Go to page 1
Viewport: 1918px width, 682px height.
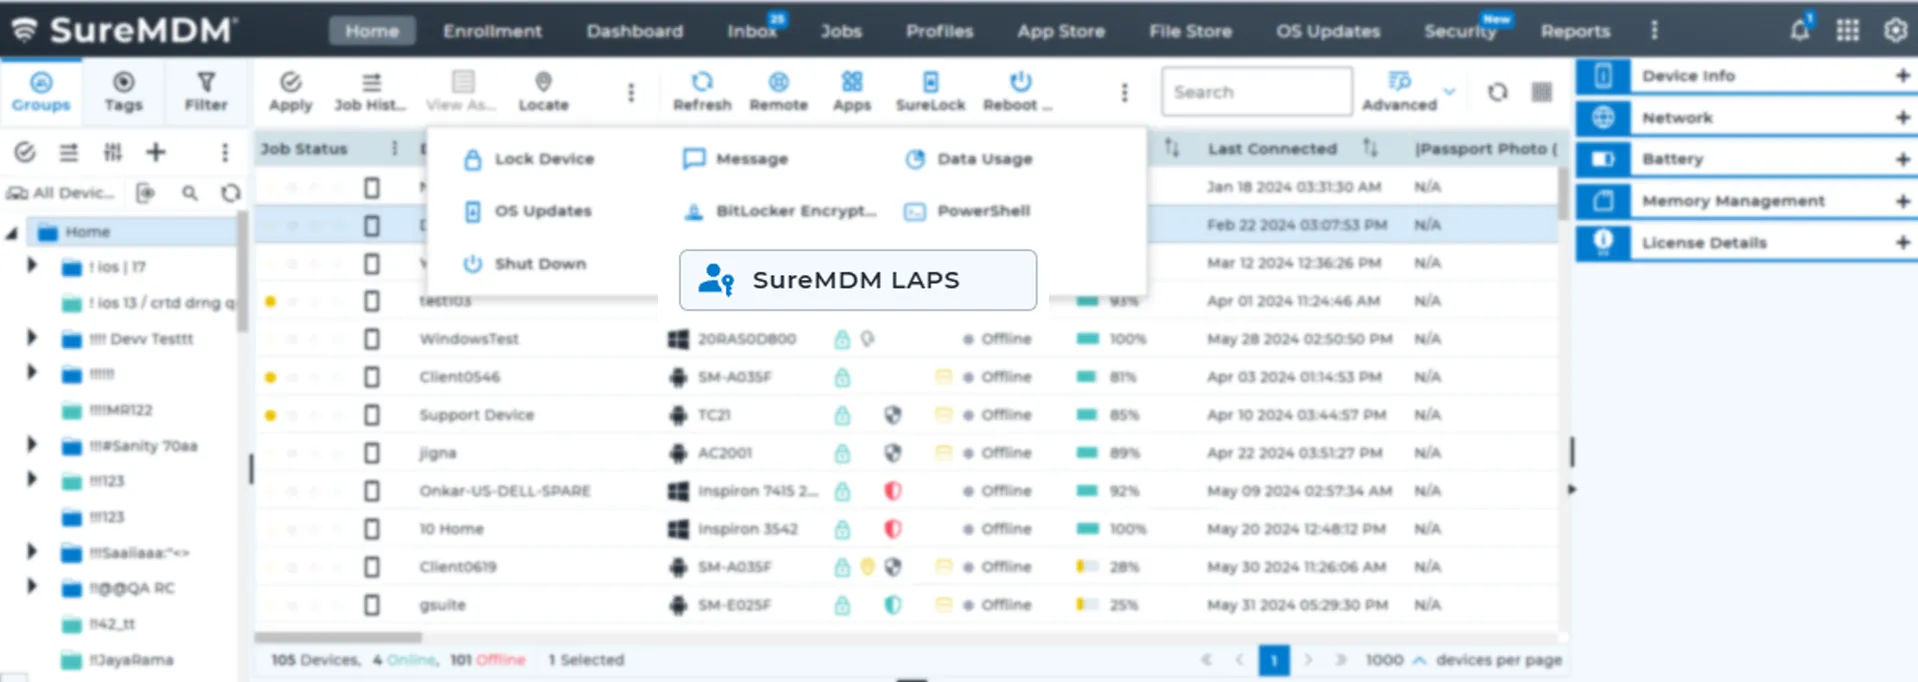[1273, 660]
